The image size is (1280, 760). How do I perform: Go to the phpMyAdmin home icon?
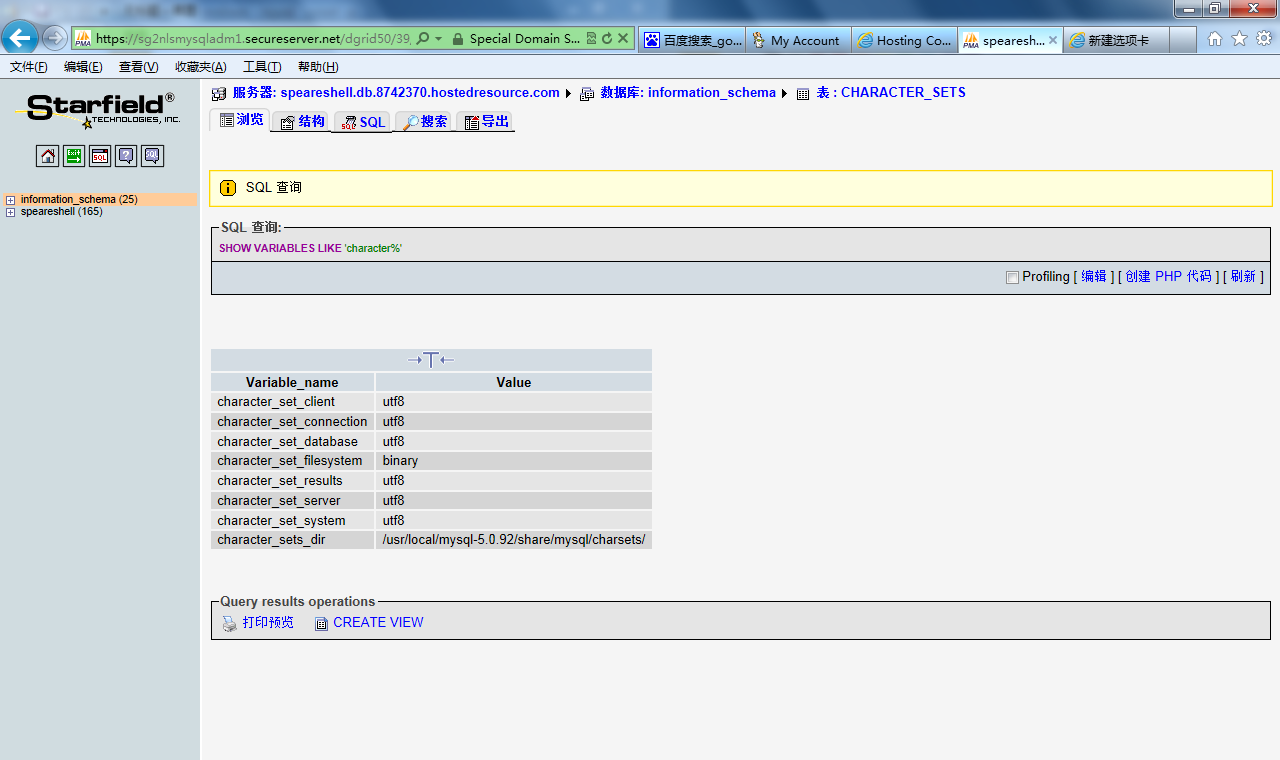click(x=47, y=156)
